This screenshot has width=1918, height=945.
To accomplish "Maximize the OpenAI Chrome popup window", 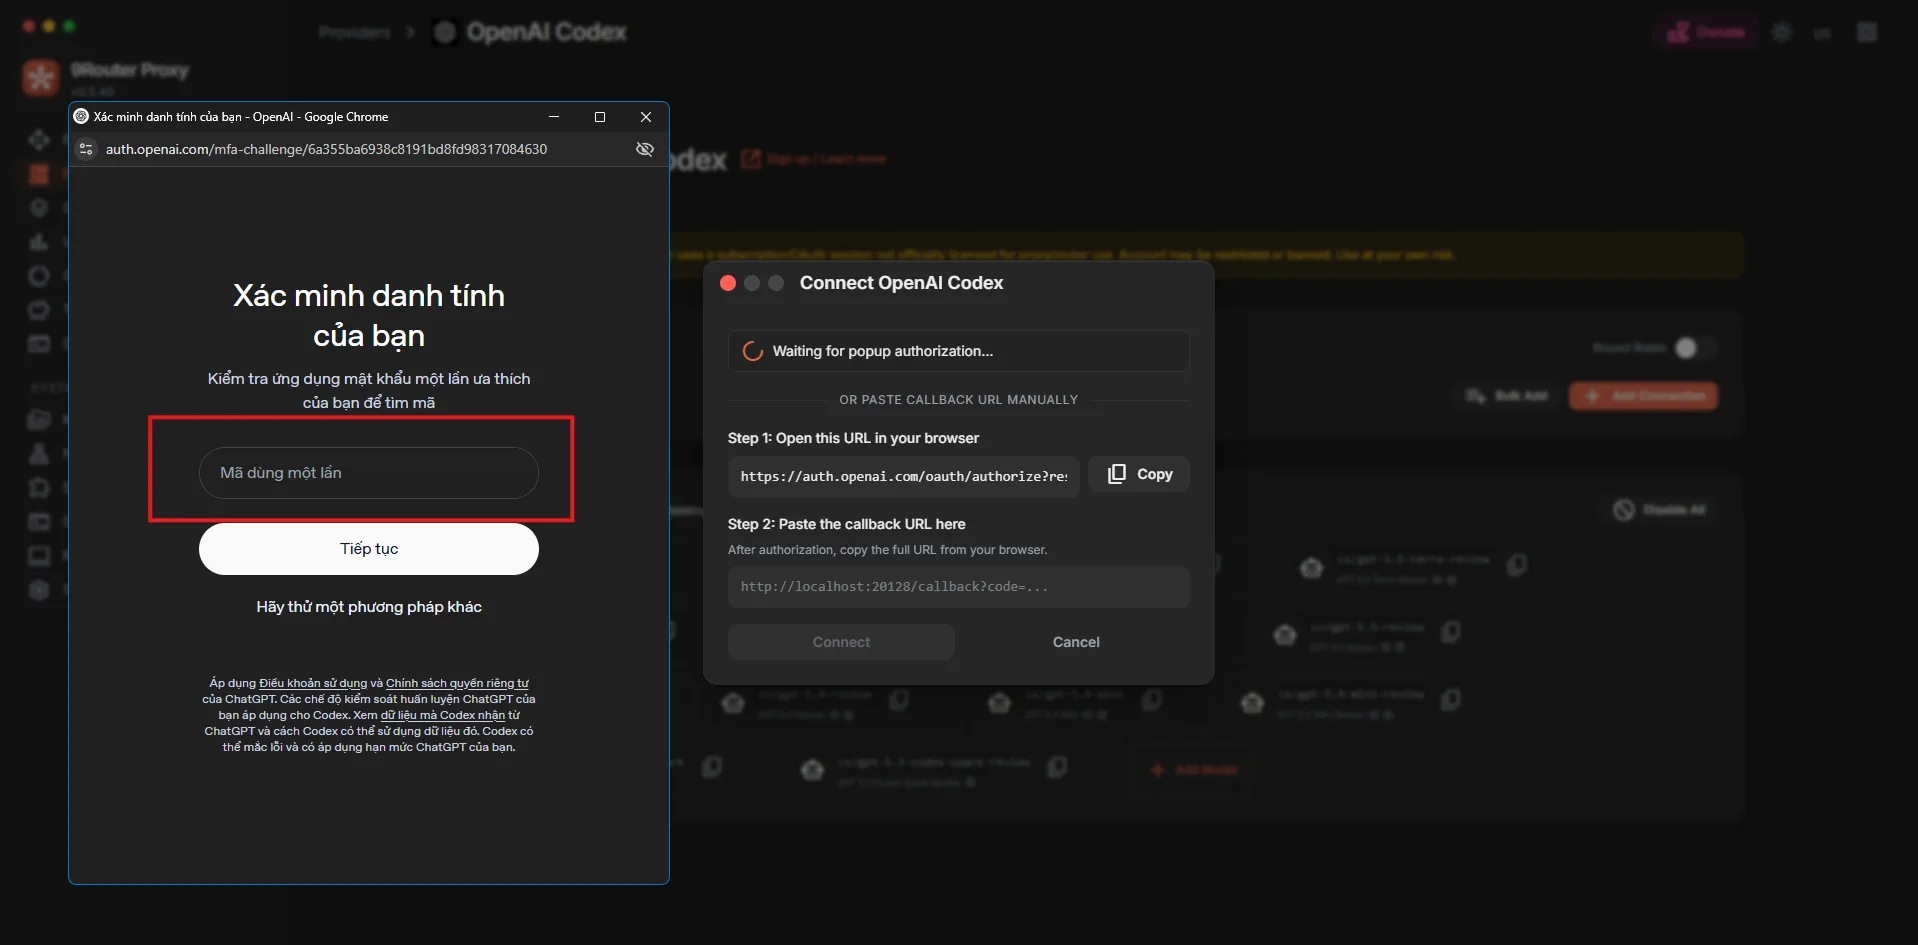I will click(600, 117).
